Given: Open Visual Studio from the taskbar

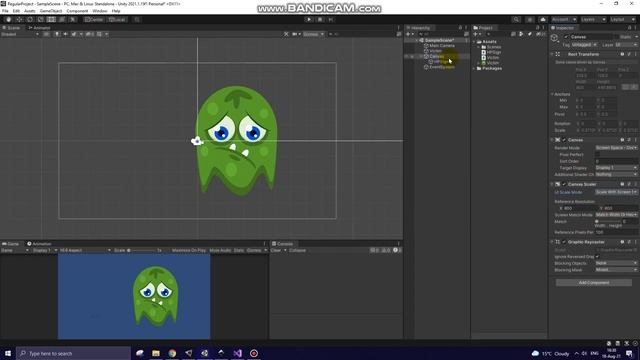Looking at the screenshot, I should tap(238, 353).
